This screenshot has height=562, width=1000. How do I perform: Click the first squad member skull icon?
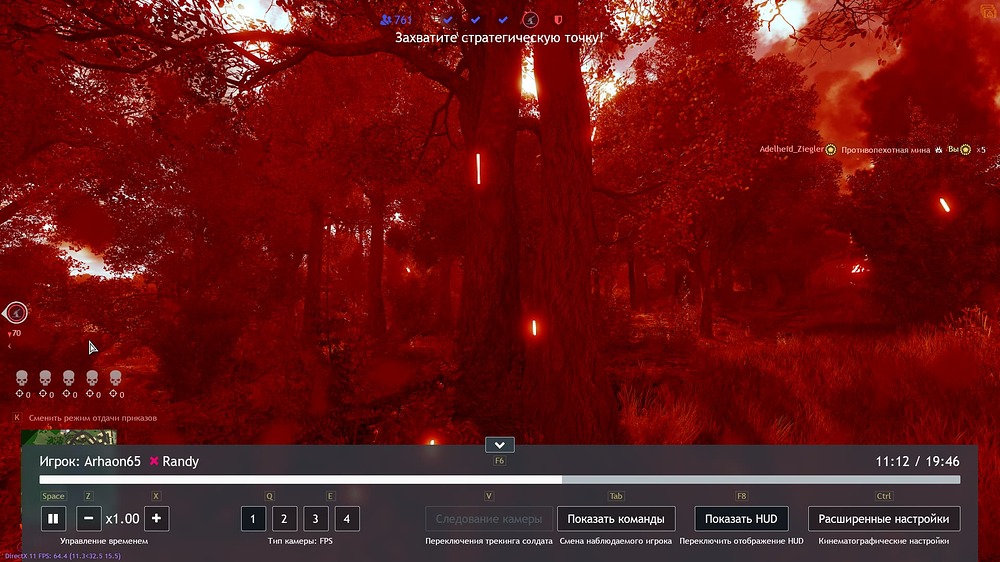(21, 378)
